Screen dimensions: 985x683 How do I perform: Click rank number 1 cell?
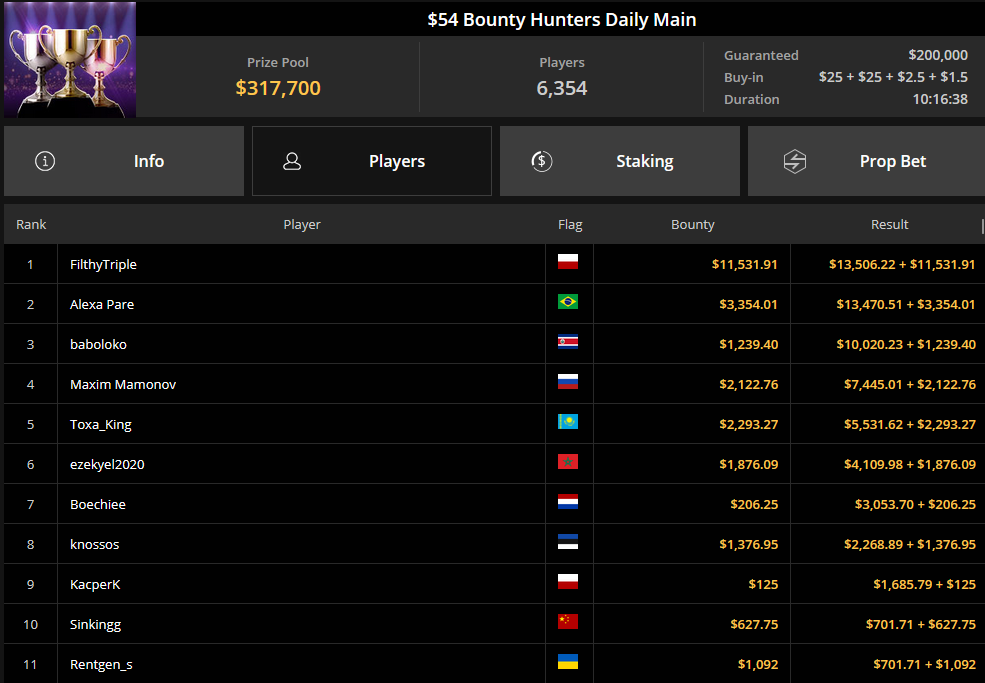[30, 265]
